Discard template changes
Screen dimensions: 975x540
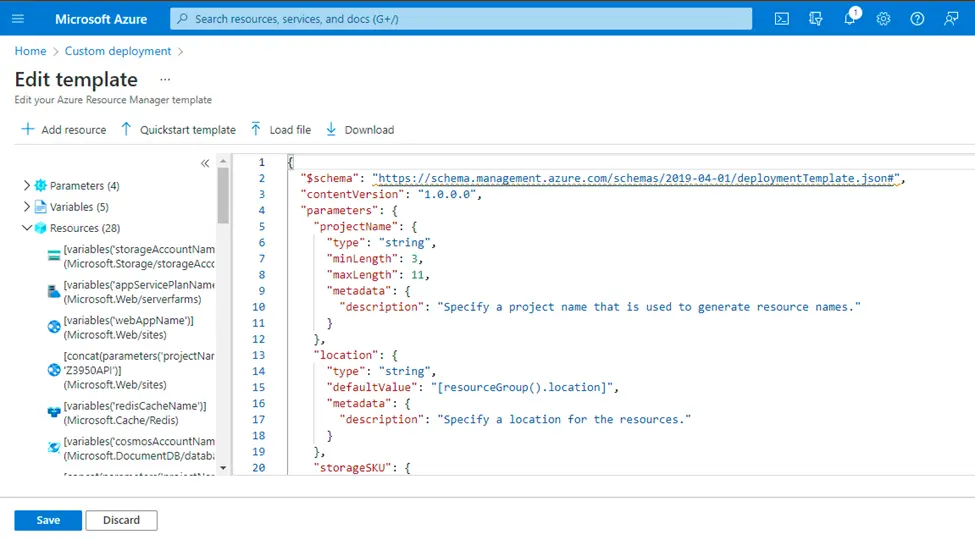click(121, 520)
